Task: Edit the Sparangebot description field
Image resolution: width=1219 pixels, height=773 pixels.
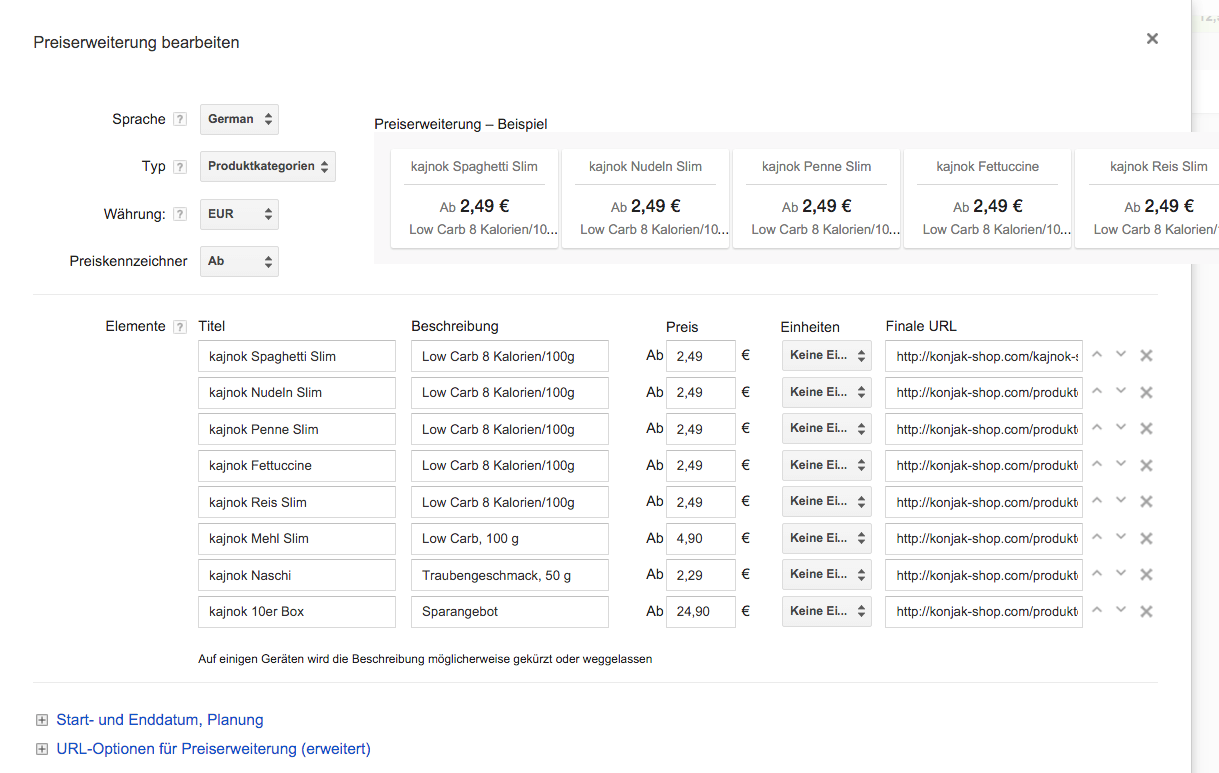Action: (x=510, y=612)
